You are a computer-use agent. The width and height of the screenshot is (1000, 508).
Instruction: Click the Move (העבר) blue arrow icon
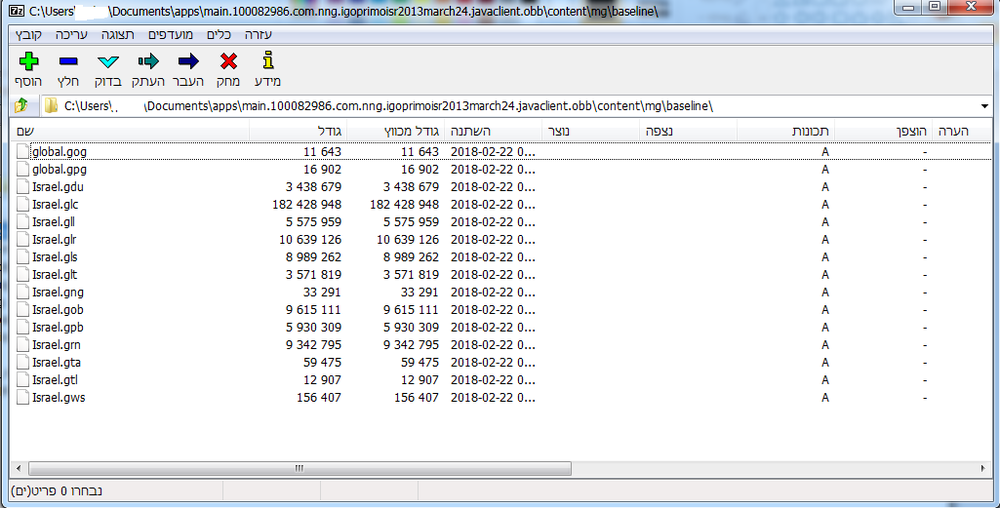pyautogui.click(x=188, y=61)
